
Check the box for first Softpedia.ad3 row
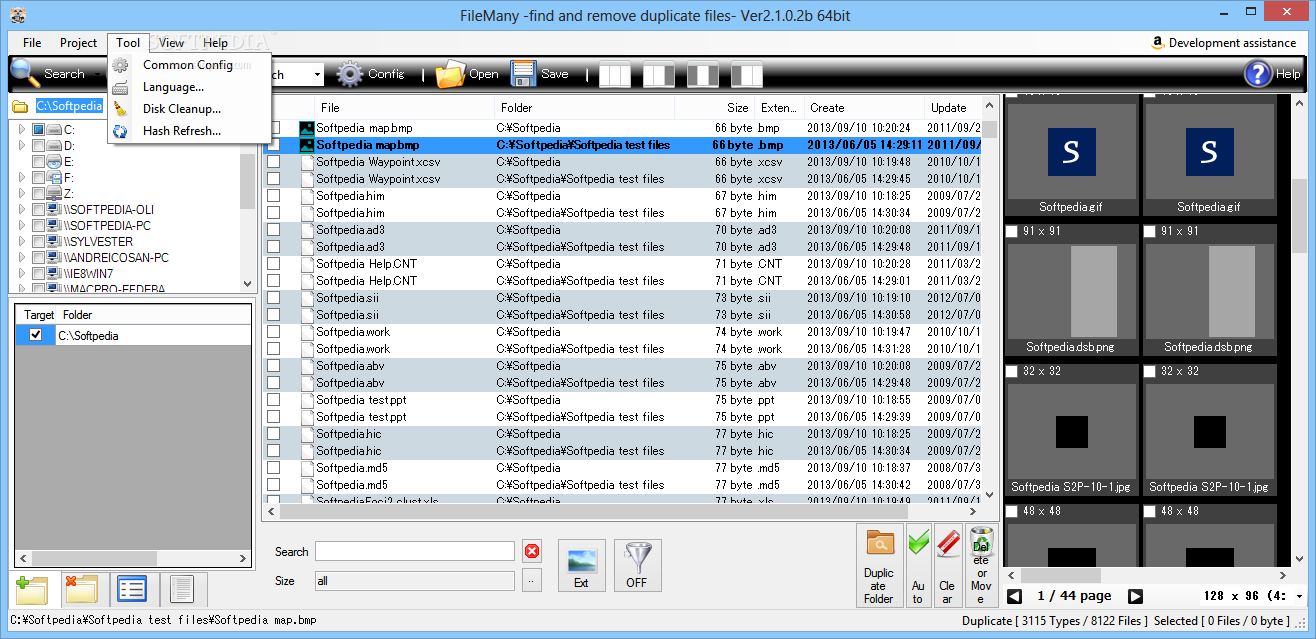coord(274,230)
